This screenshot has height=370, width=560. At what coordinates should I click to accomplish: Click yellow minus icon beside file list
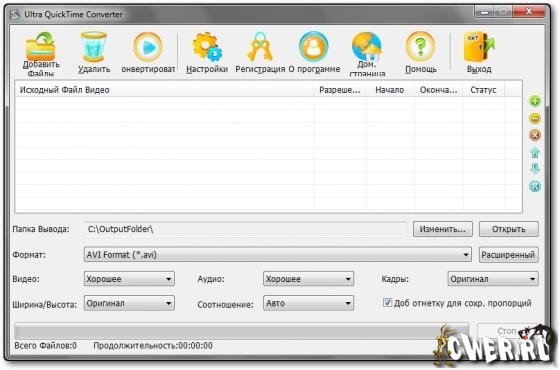(x=535, y=118)
